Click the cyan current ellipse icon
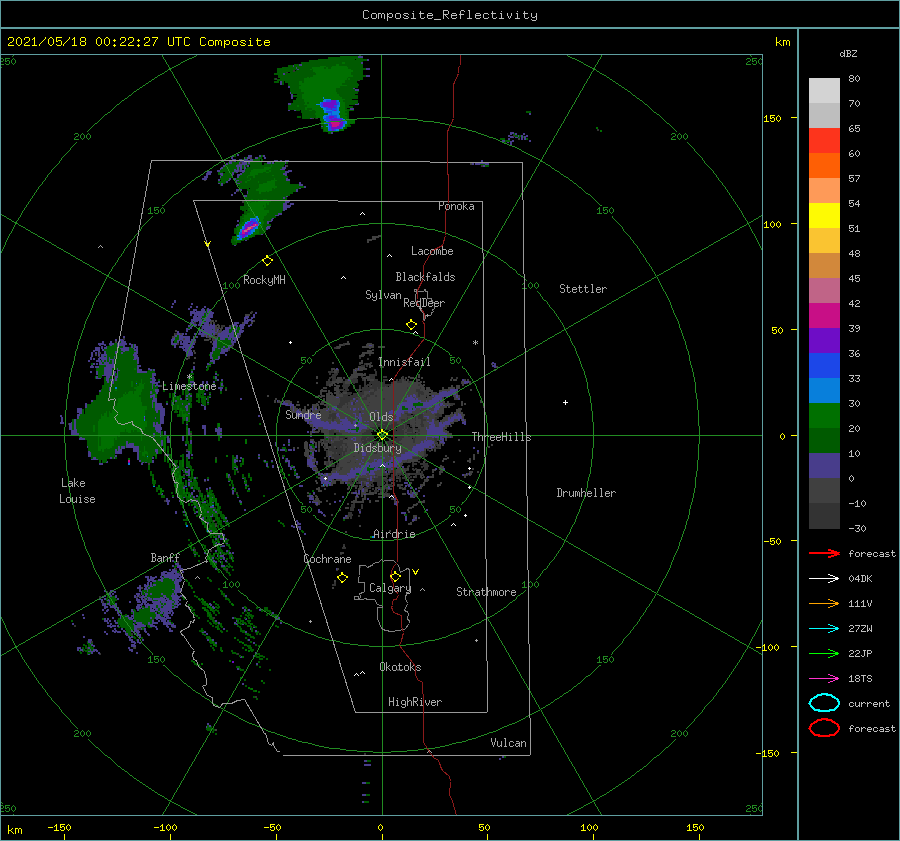 point(824,703)
